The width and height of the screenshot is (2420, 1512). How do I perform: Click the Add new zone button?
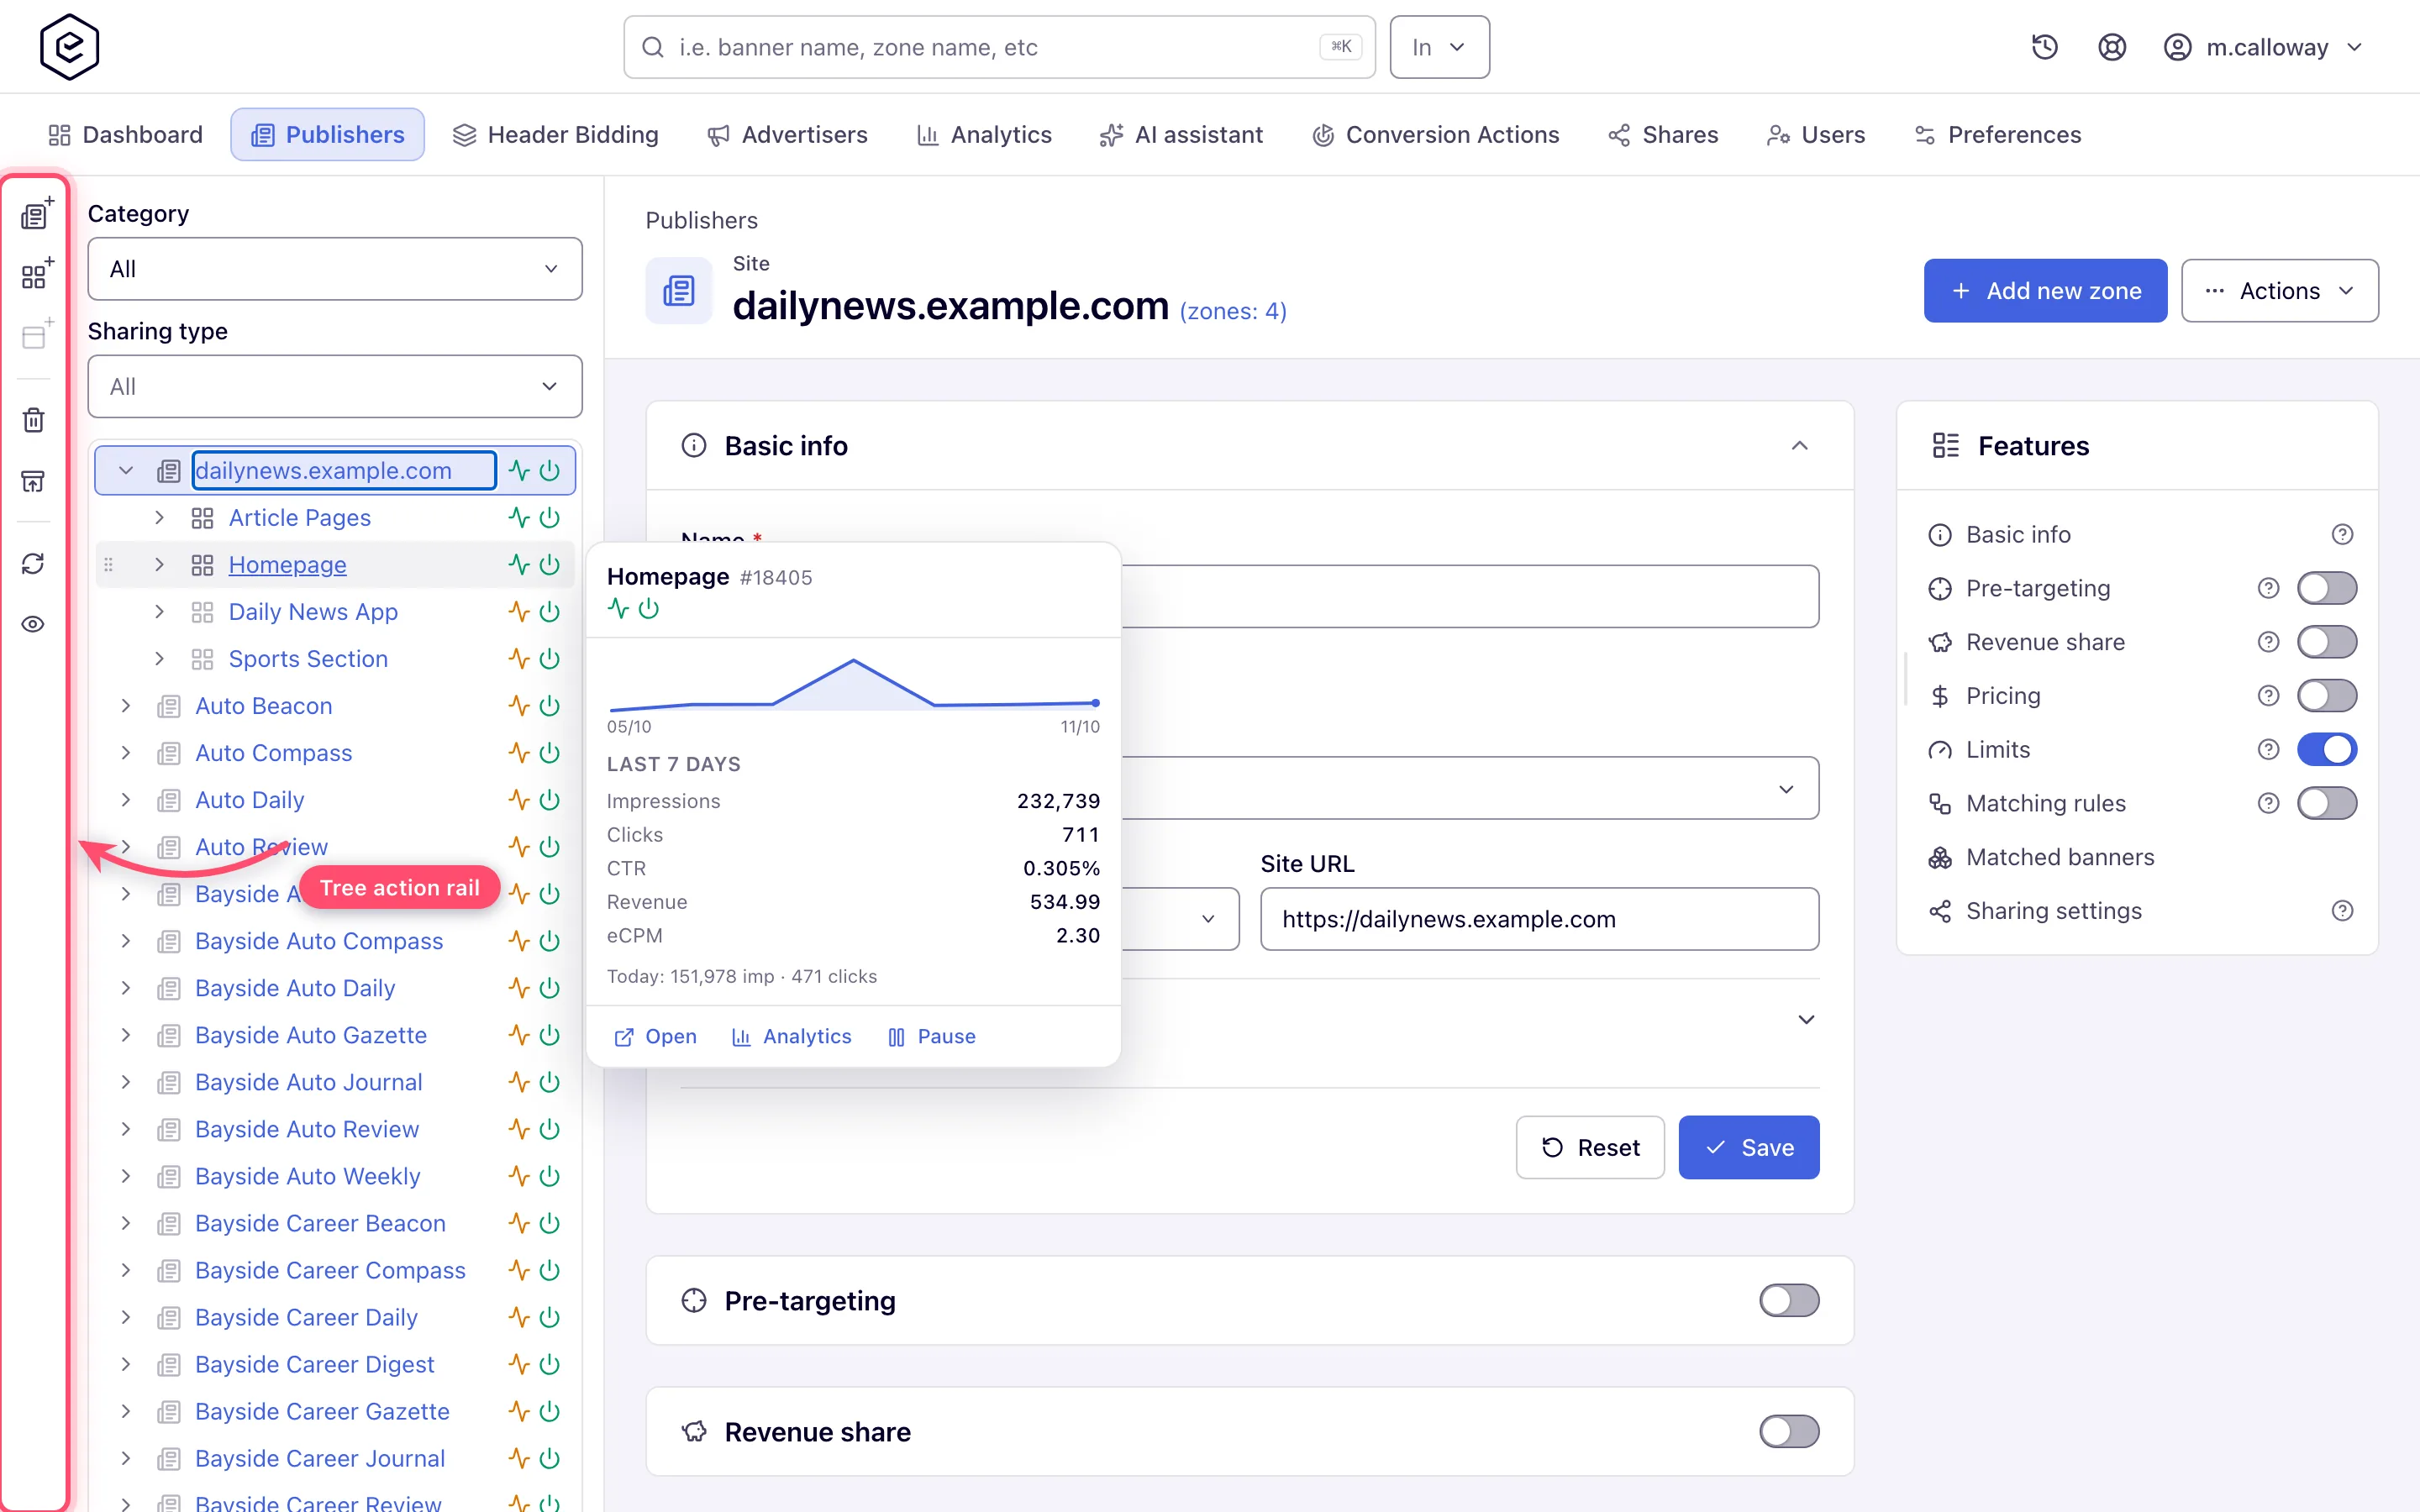tap(2045, 291)
